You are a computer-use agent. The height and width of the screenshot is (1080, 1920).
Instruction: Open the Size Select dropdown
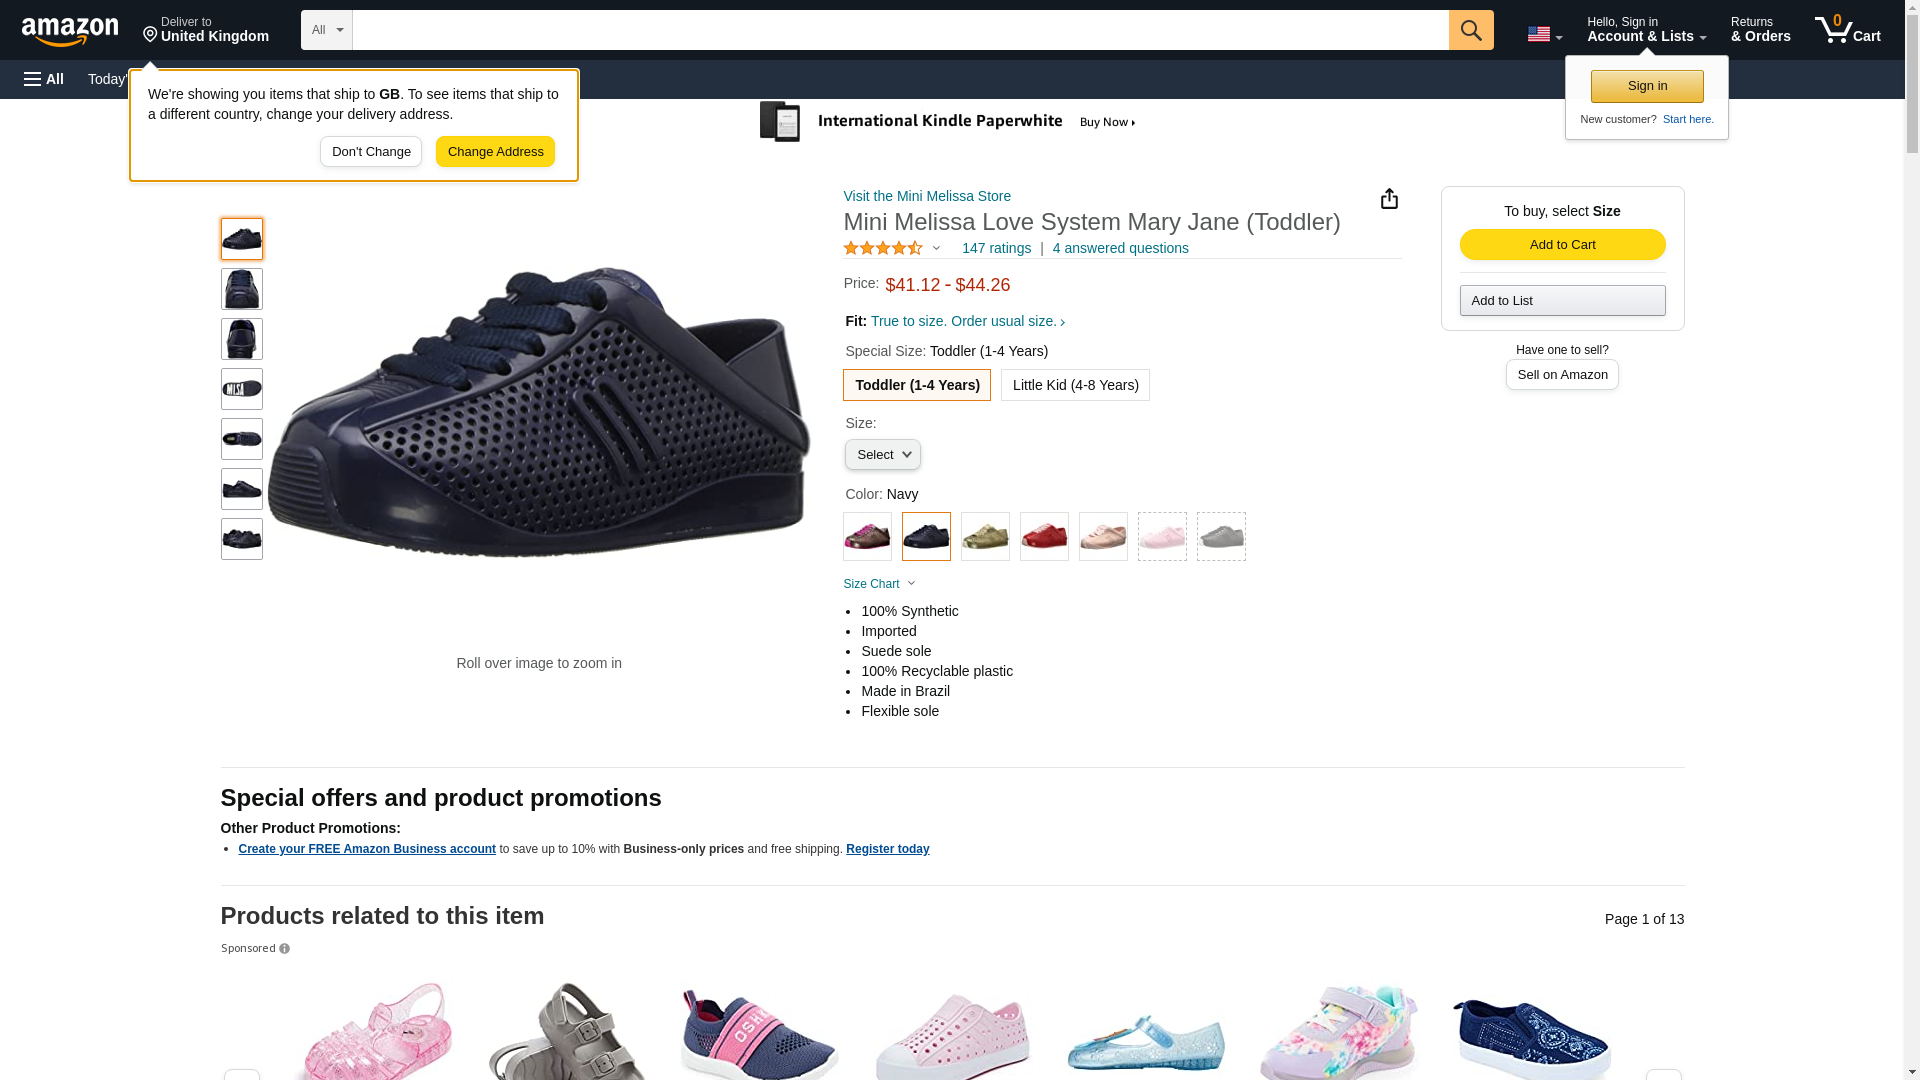coord(882,455)
